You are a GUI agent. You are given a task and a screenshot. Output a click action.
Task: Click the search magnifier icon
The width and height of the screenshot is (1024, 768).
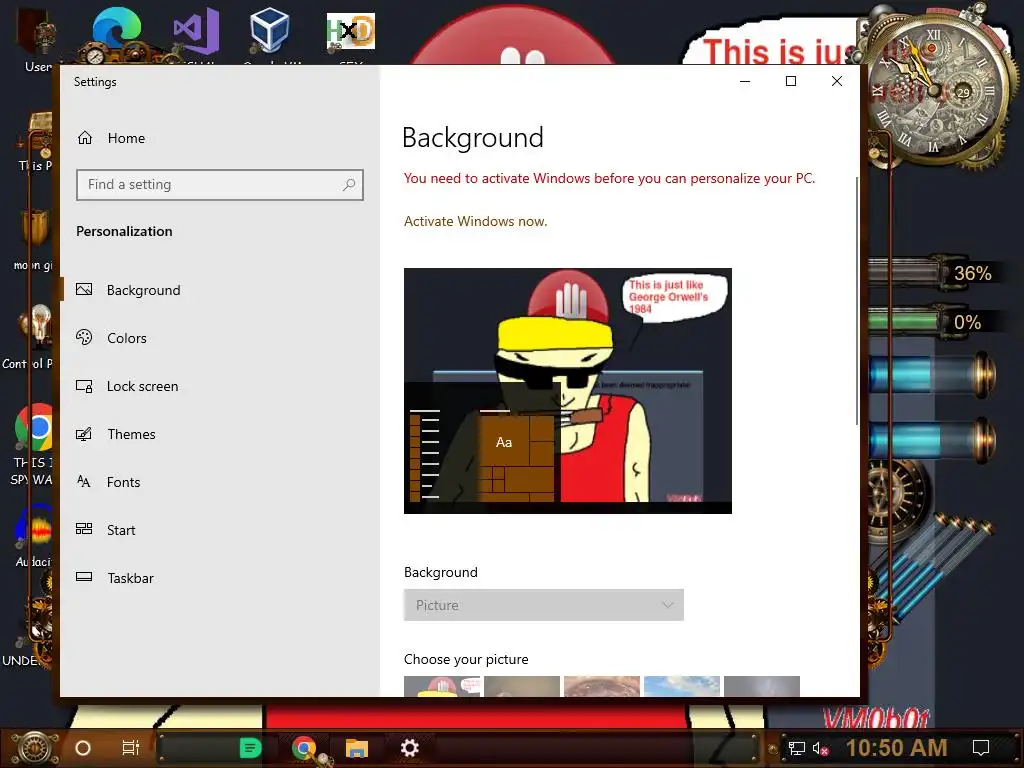pyautogui.click(x=349, y=185)
